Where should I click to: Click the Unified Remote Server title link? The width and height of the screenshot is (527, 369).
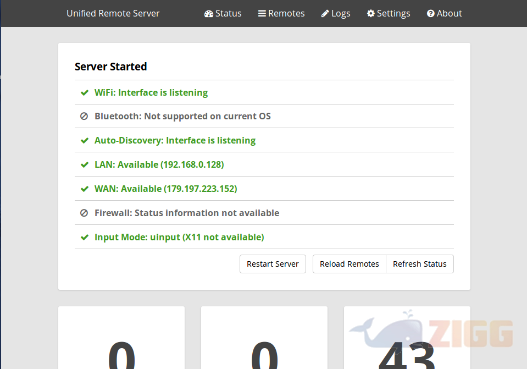tap(113, 13)
